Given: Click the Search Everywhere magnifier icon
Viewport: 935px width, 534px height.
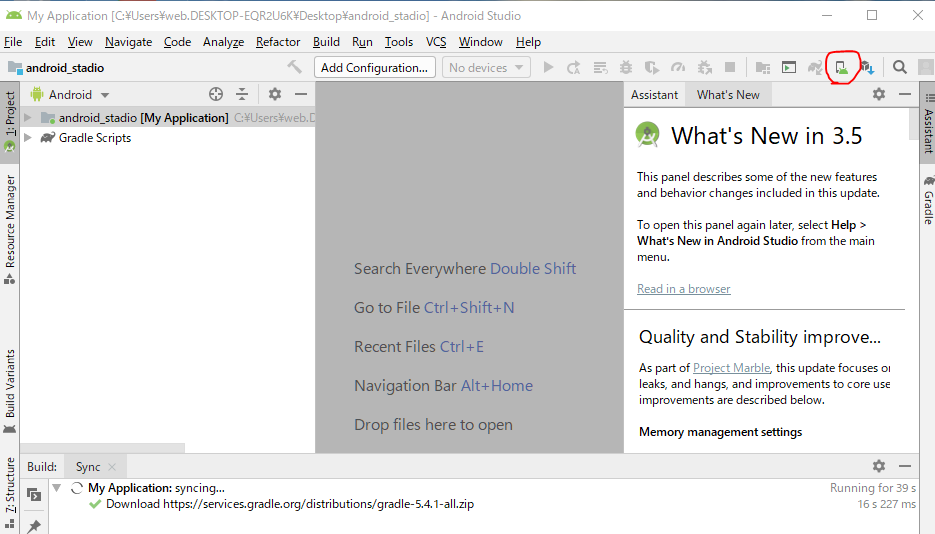Looking at the screenshot, I should (x=900, y=68).
